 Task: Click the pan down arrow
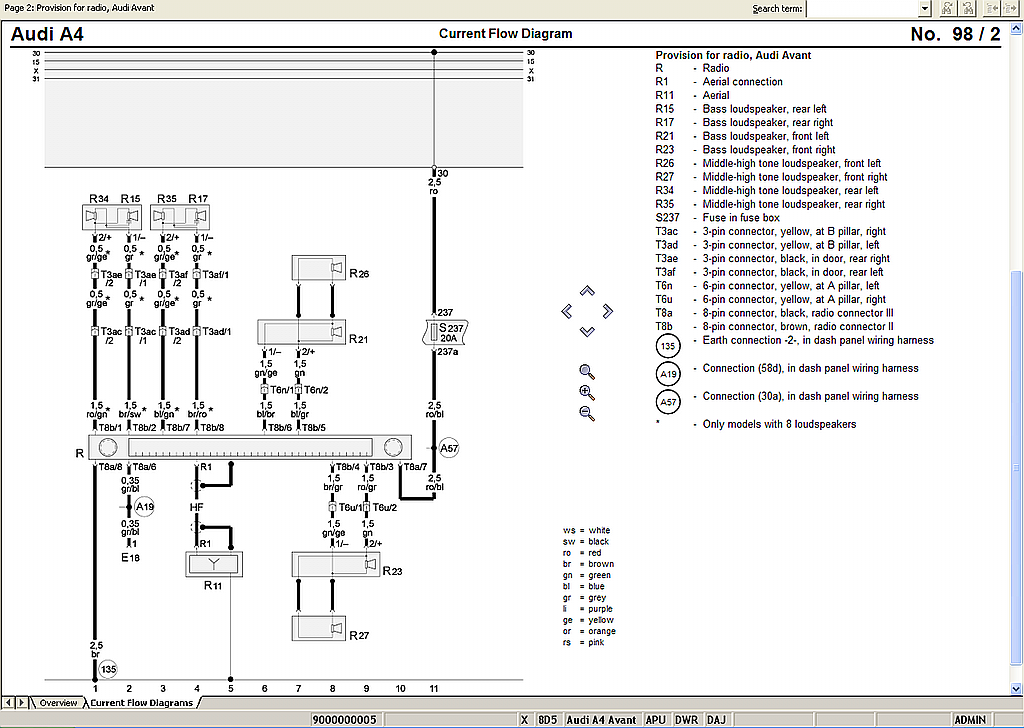[x=587, y=331]
